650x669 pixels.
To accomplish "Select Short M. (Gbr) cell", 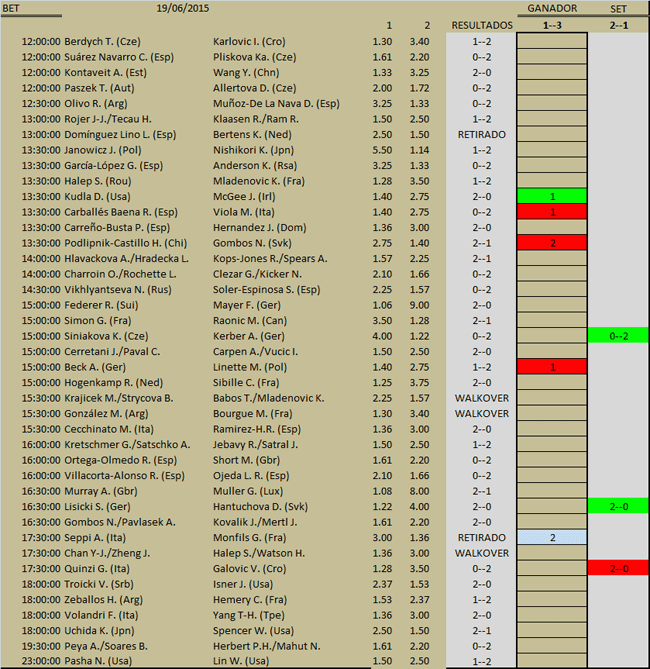I will (246, 460).
